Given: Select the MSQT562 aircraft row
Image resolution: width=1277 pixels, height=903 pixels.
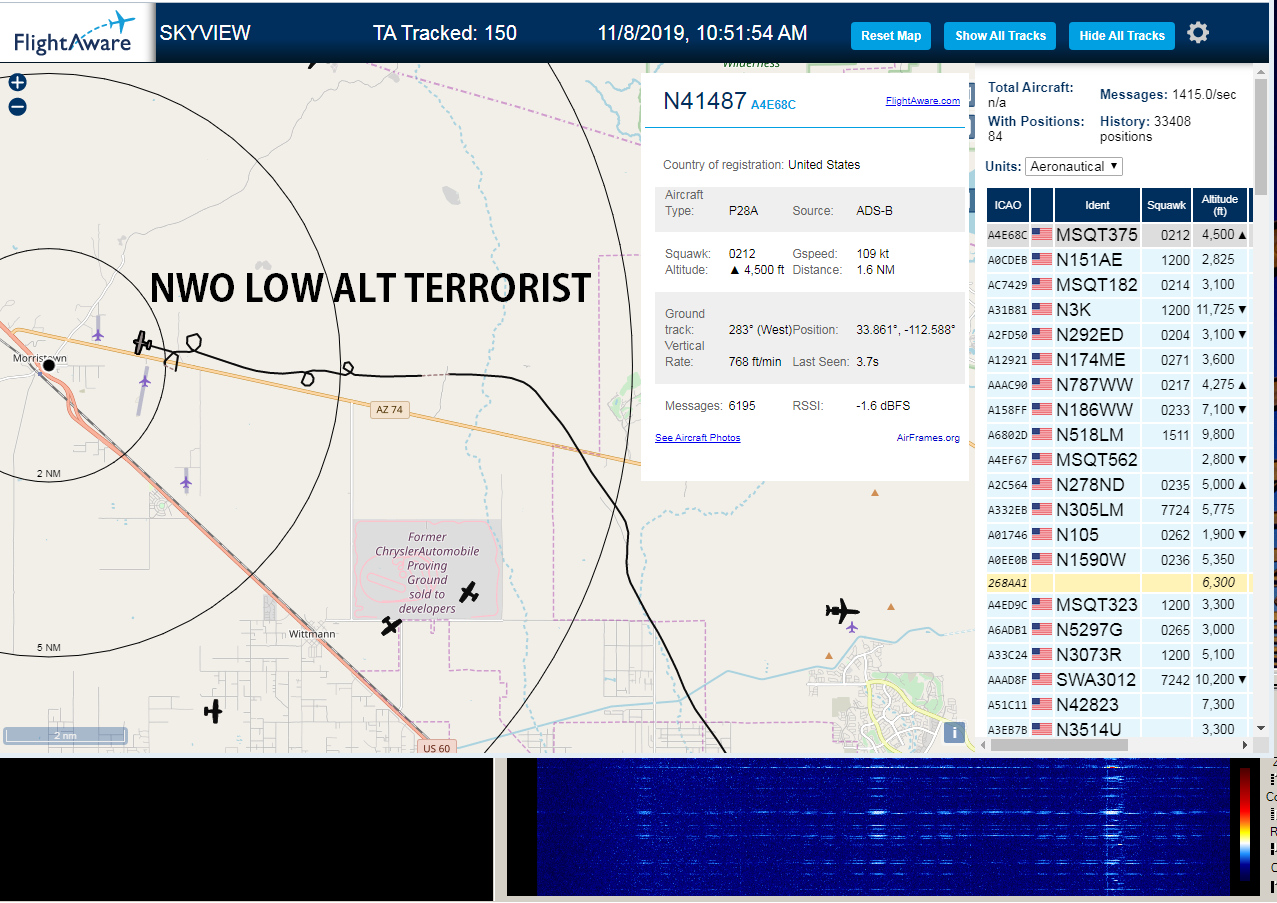Looking at the screenshot, I should (1118, 460).
